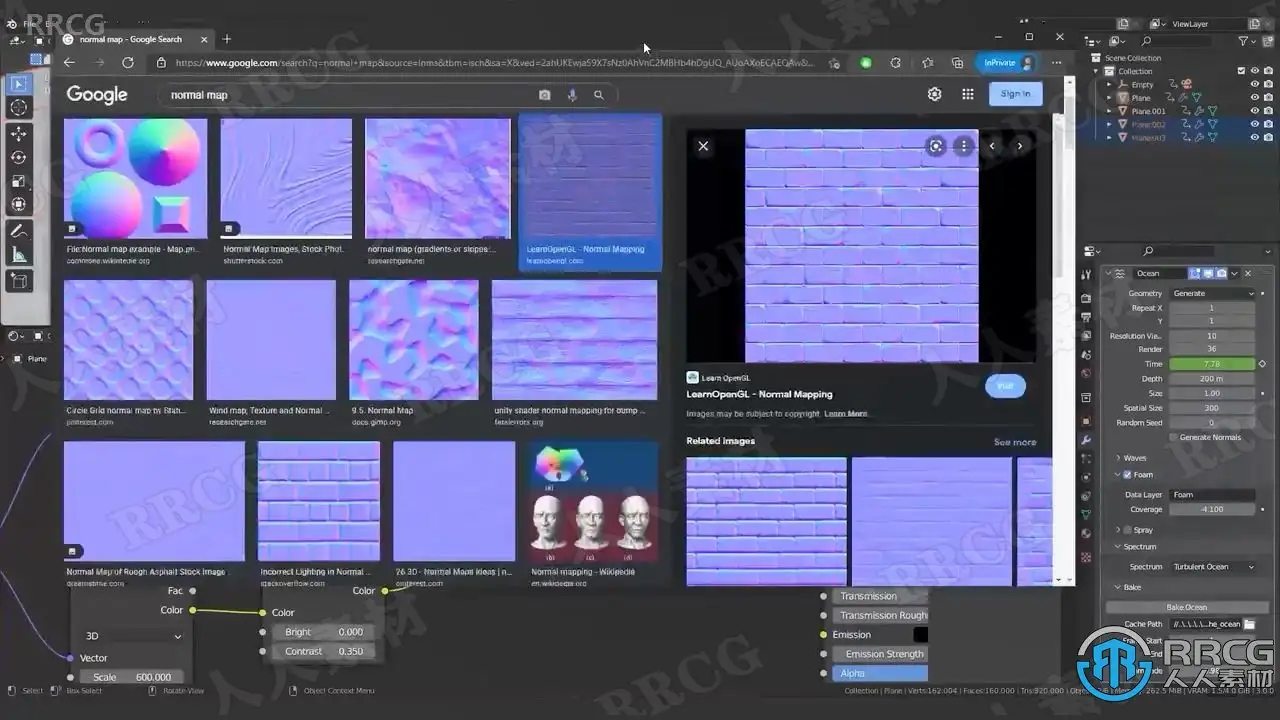Open the Spectrum Turbulent Ocean dropdown
Image resolution: width=1280 pixels, height=720 pixels.
[1212, 567]
